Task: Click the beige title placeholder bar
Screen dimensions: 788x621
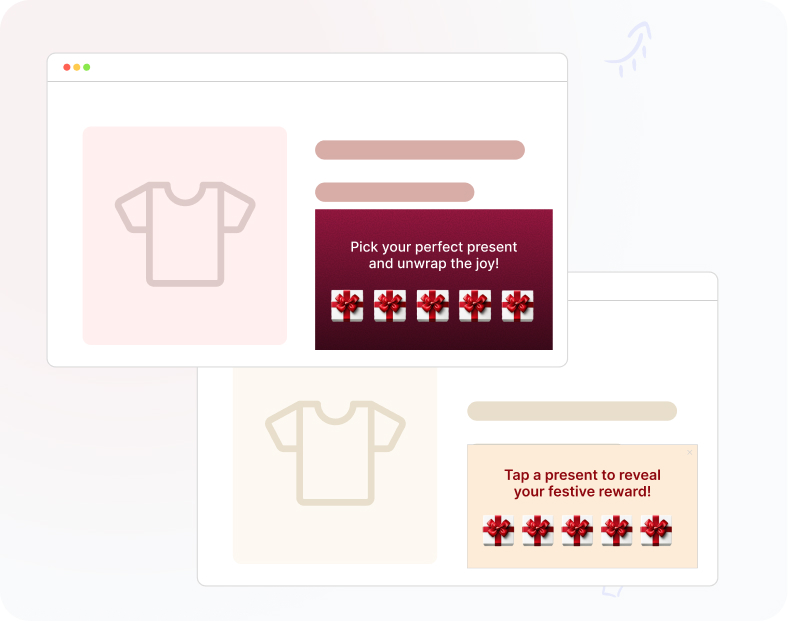Action: pos(572,411)
